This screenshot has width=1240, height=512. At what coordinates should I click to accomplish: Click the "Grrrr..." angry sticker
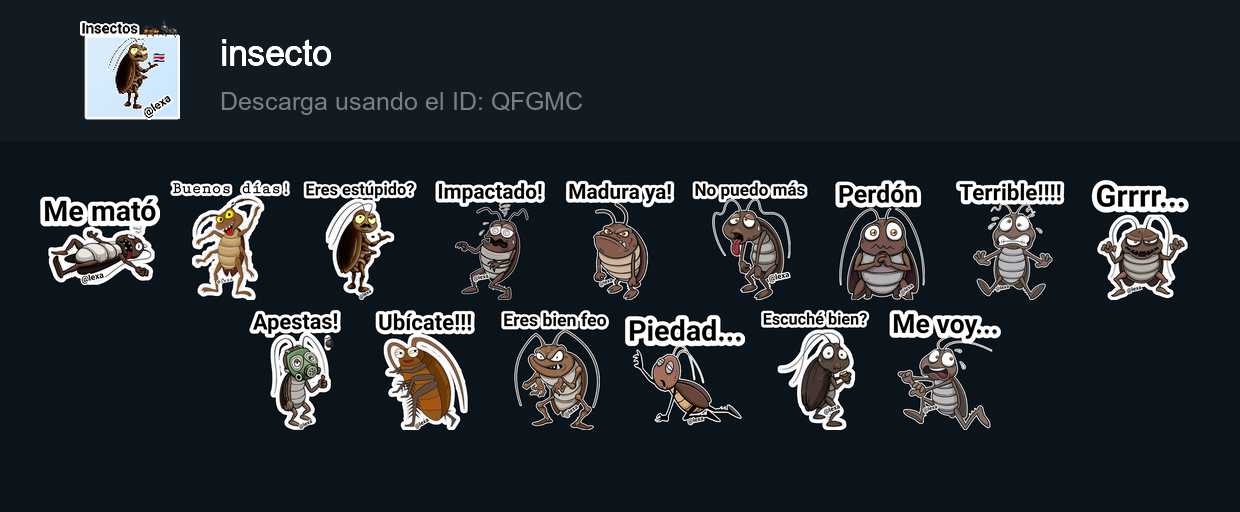[x=1140, y=240]
